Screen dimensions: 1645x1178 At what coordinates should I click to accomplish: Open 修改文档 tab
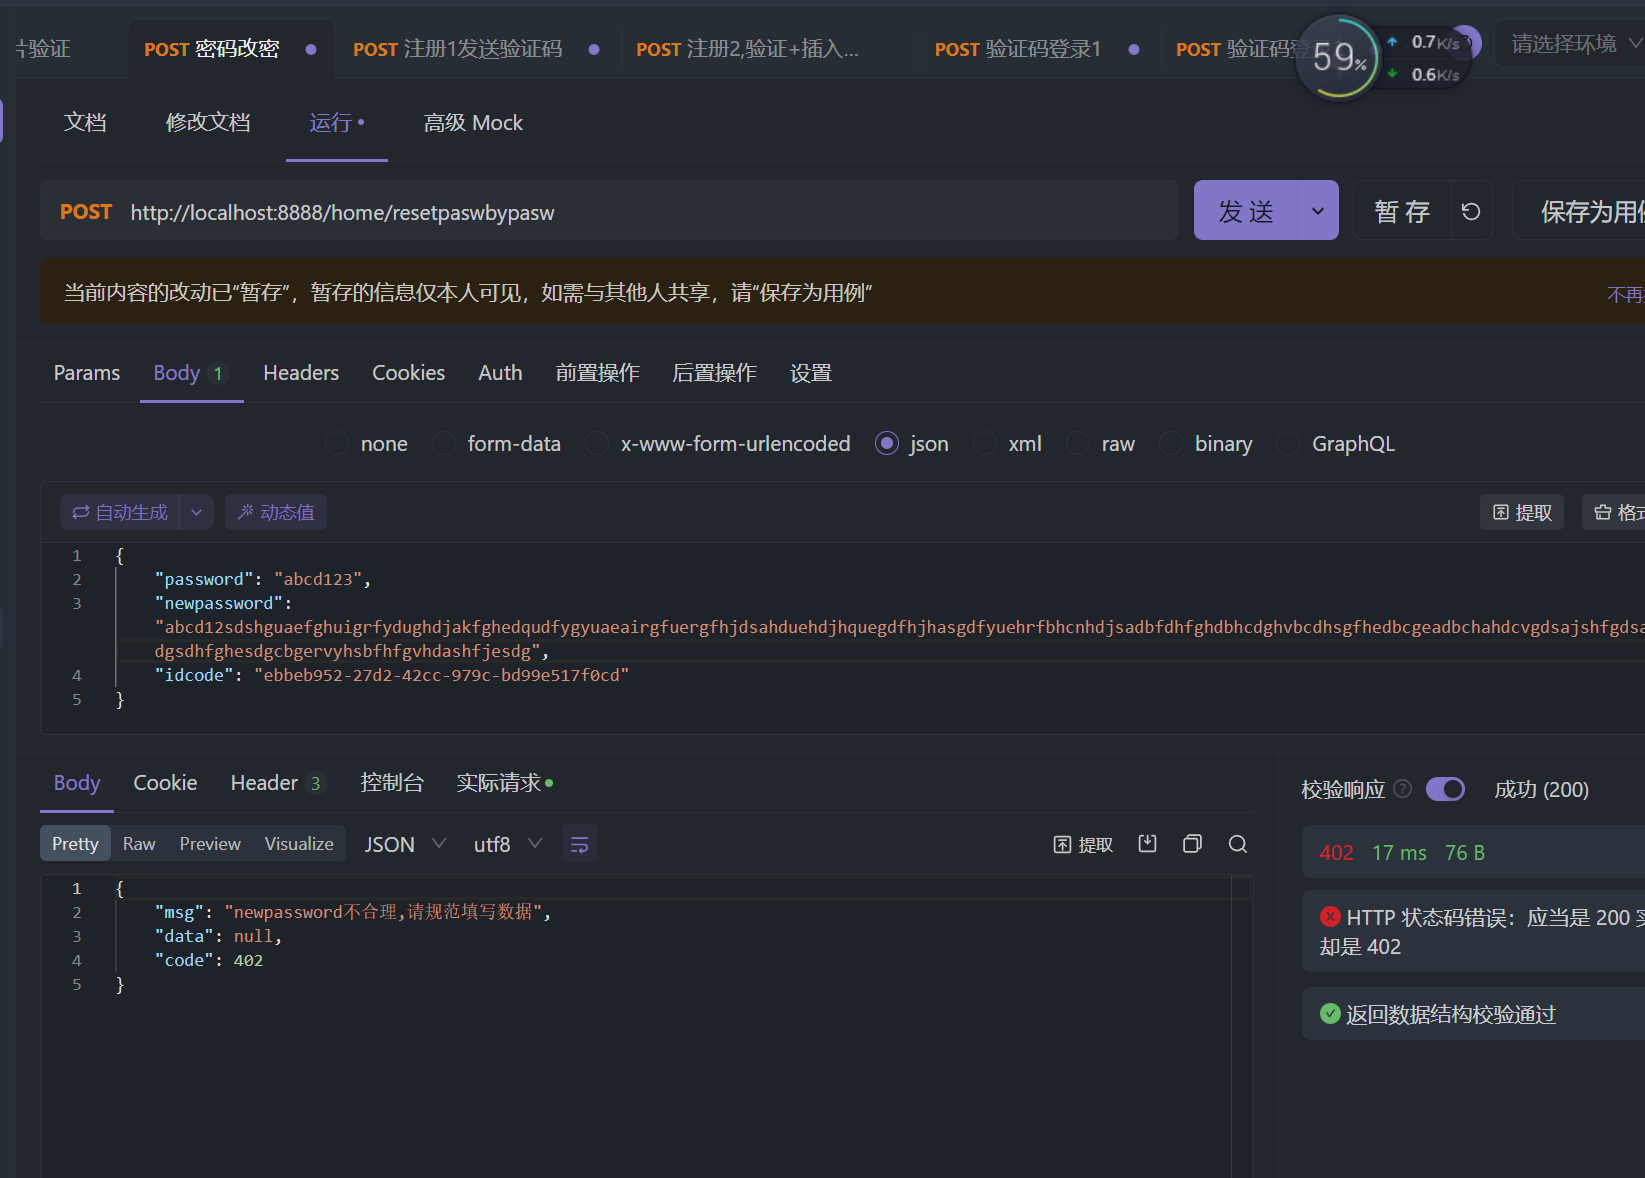(208, 122)
